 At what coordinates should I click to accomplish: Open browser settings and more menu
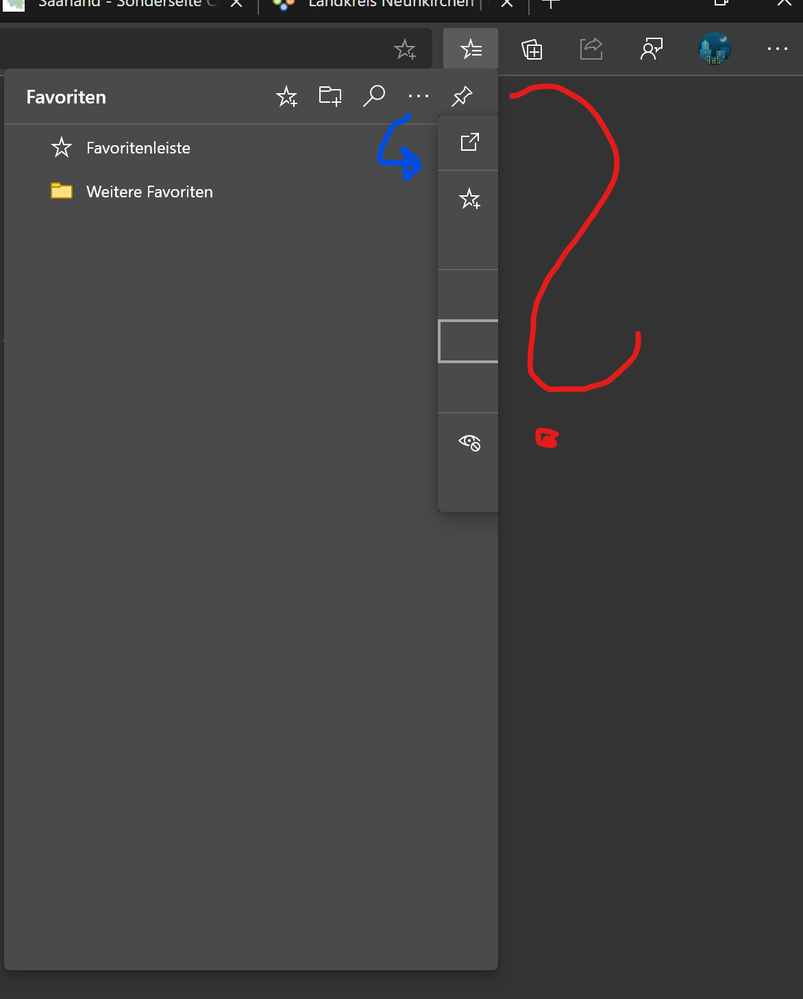[x=778, y=48]
